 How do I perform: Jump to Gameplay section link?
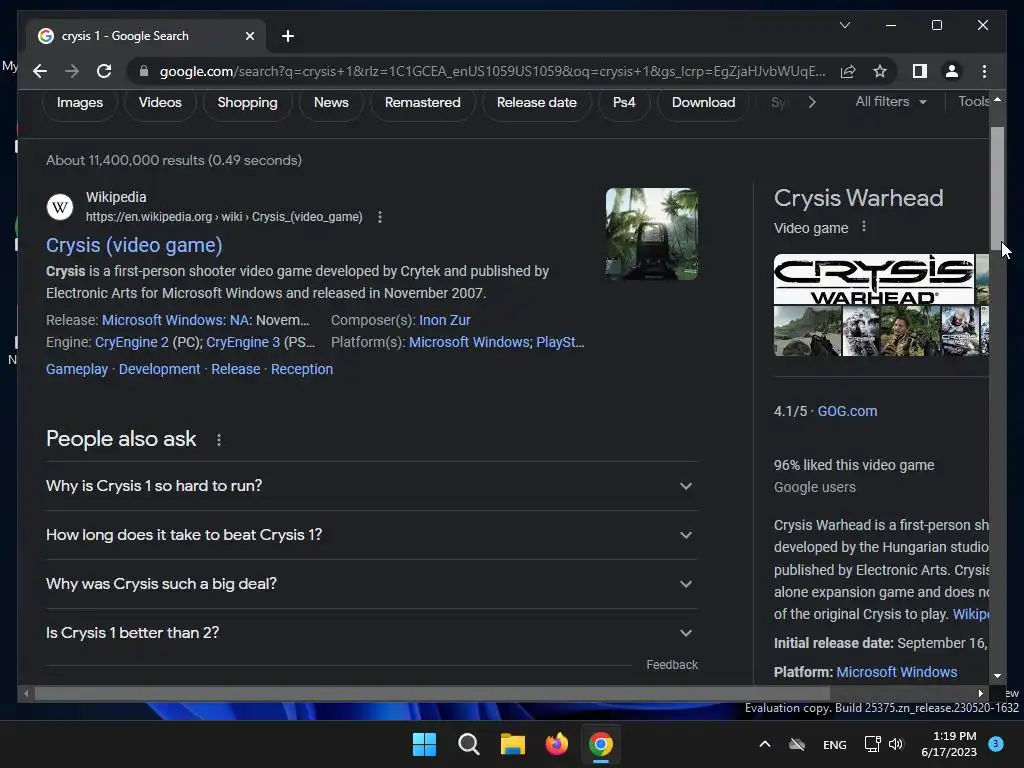[77, 369]
